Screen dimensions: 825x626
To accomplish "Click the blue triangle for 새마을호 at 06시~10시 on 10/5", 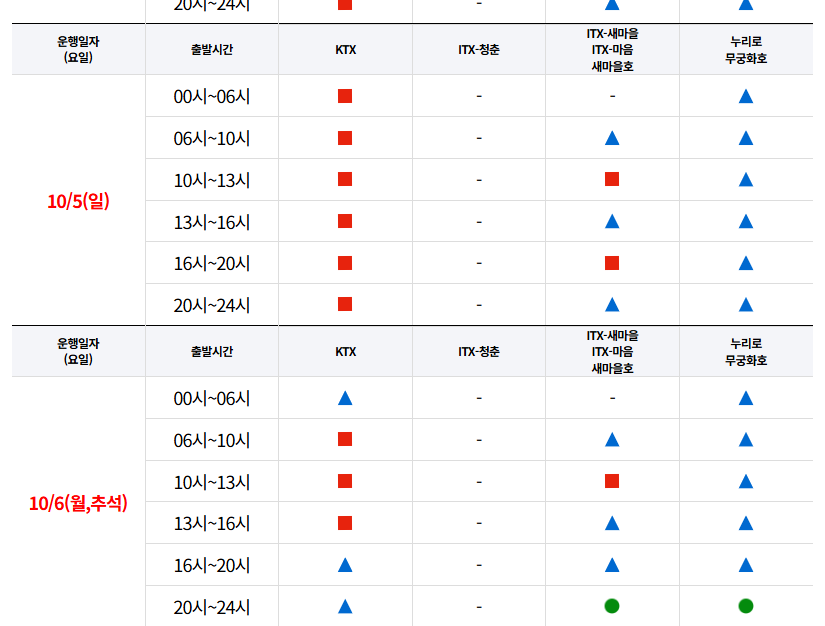I will click(612, 137).
